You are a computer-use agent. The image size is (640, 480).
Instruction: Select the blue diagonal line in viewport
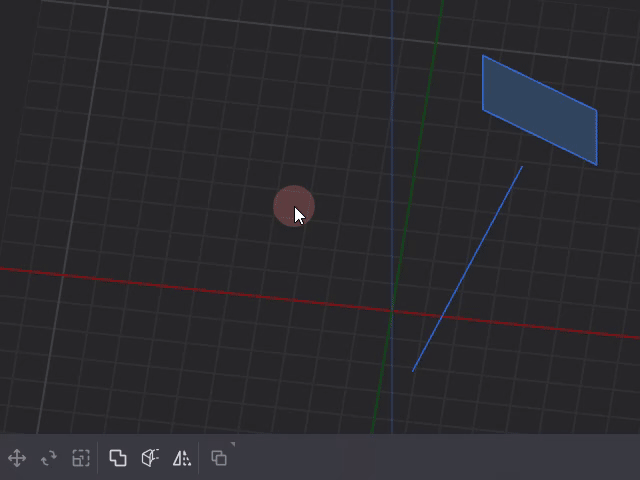(x=467, y=269)
